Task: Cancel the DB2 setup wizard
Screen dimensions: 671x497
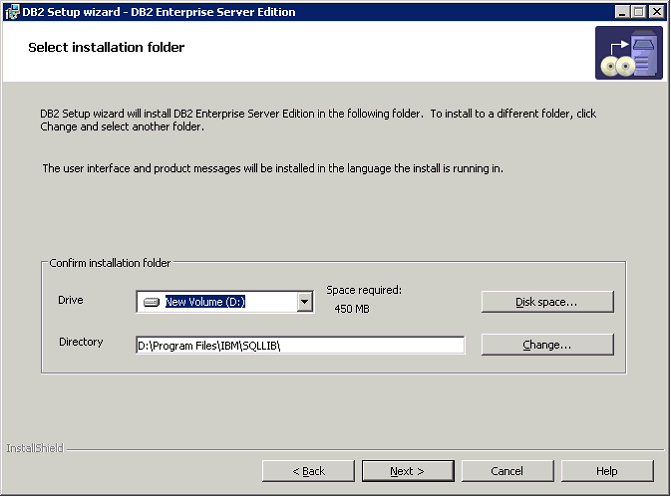Action: coord(508,471)
